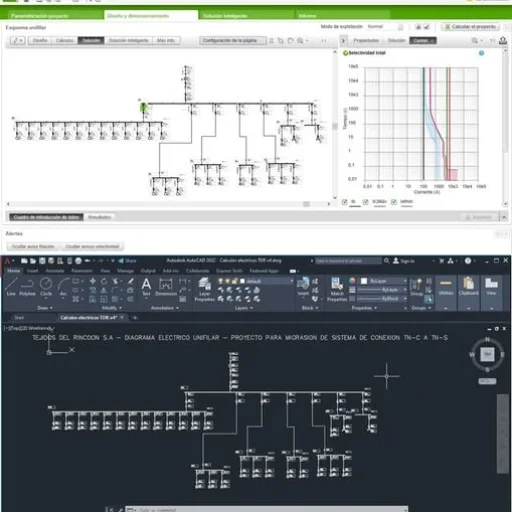
Task: Expand the Annotation panel dropdown
Action: pyautogui.click(x=165, y=308)
